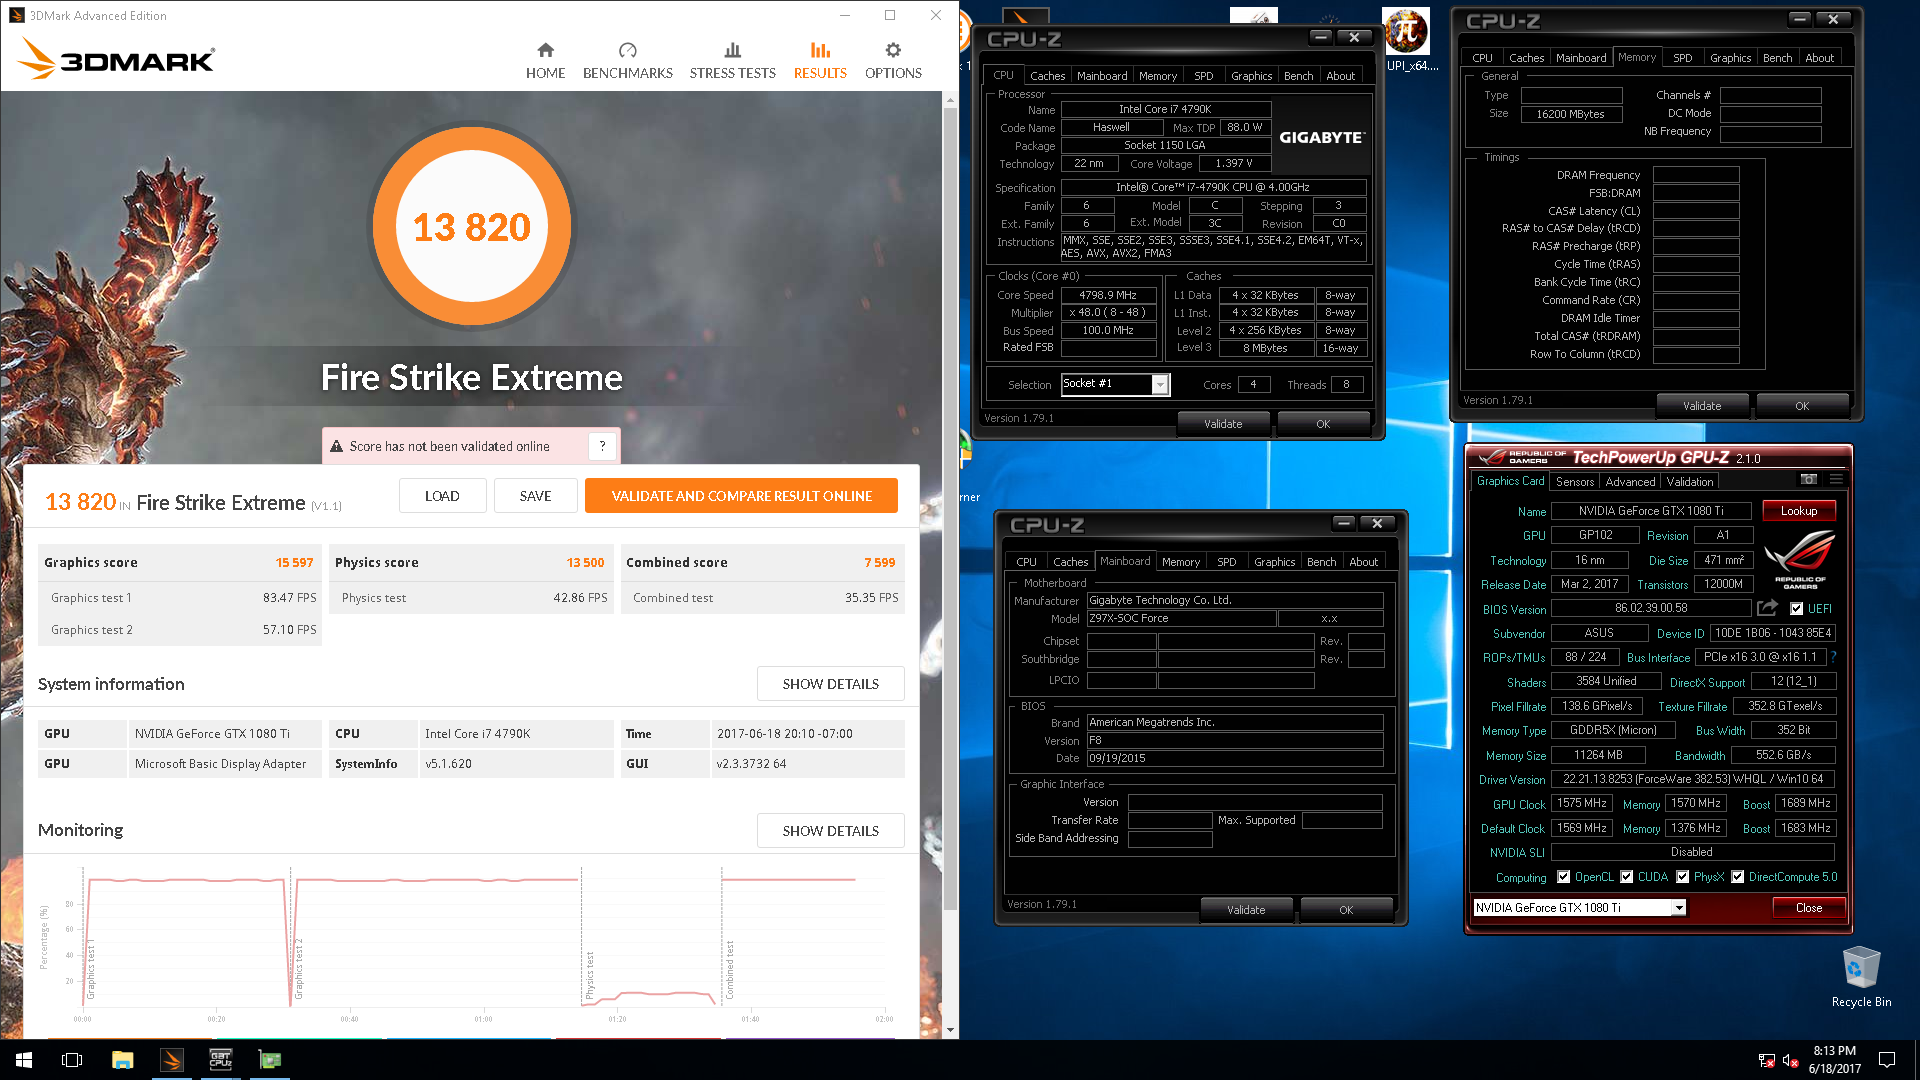This screenshot has width=1920, height=1080.
Task: Open SPD tab in CPU-Z Mainboard window
Action: 1226,562
